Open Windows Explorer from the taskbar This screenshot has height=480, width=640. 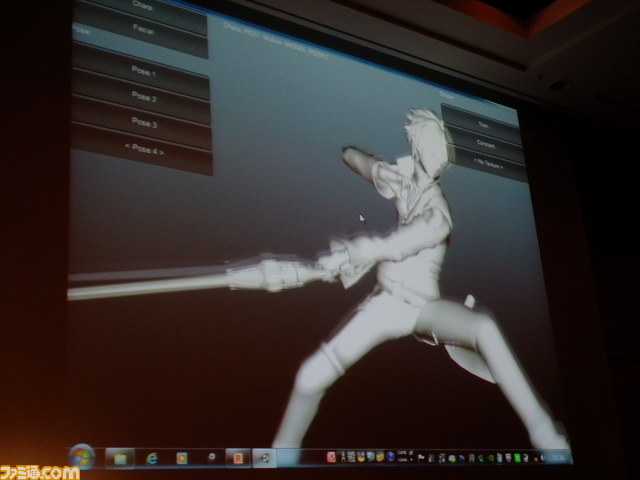[x=120, y=458]
